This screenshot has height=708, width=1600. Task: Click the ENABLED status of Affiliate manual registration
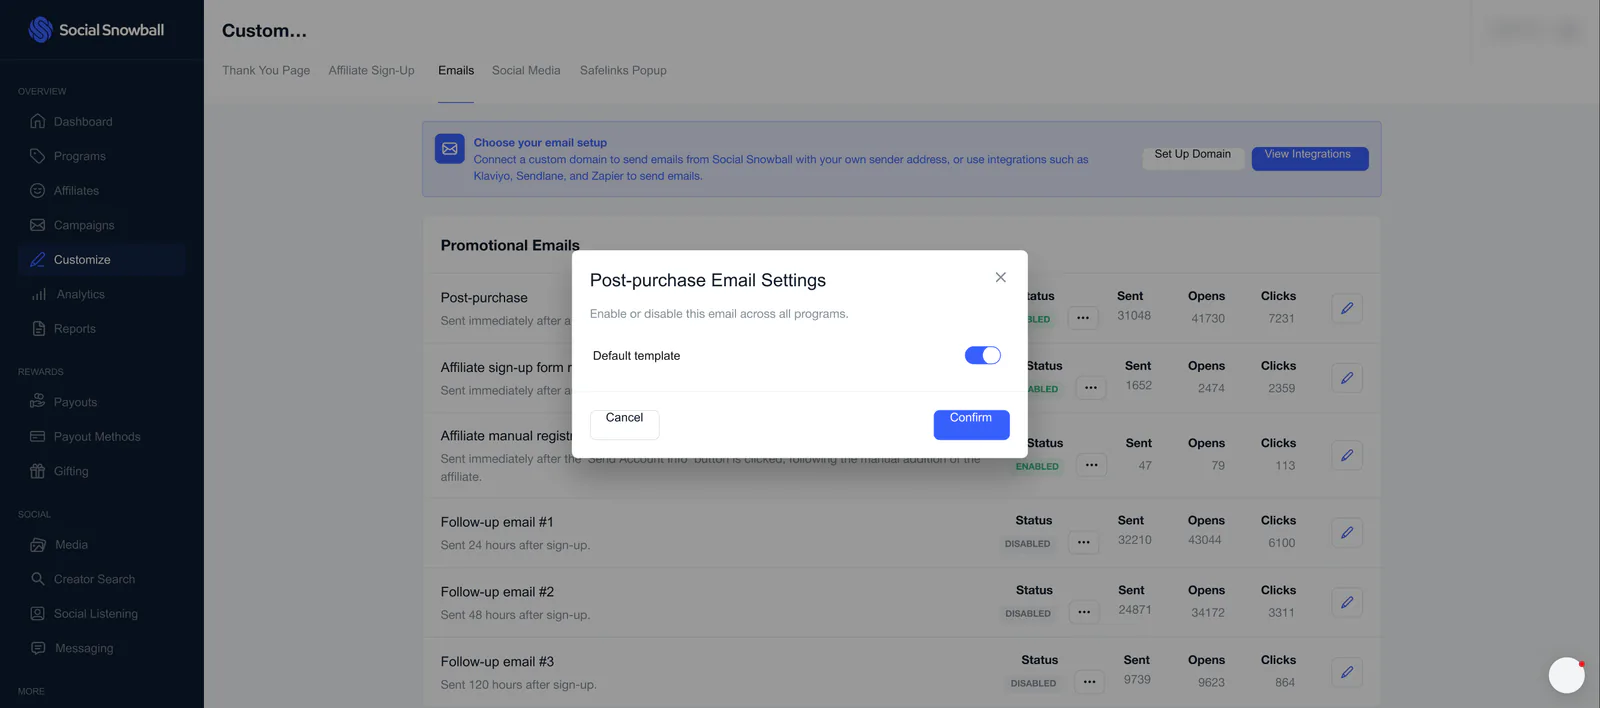coord(1037,467)
